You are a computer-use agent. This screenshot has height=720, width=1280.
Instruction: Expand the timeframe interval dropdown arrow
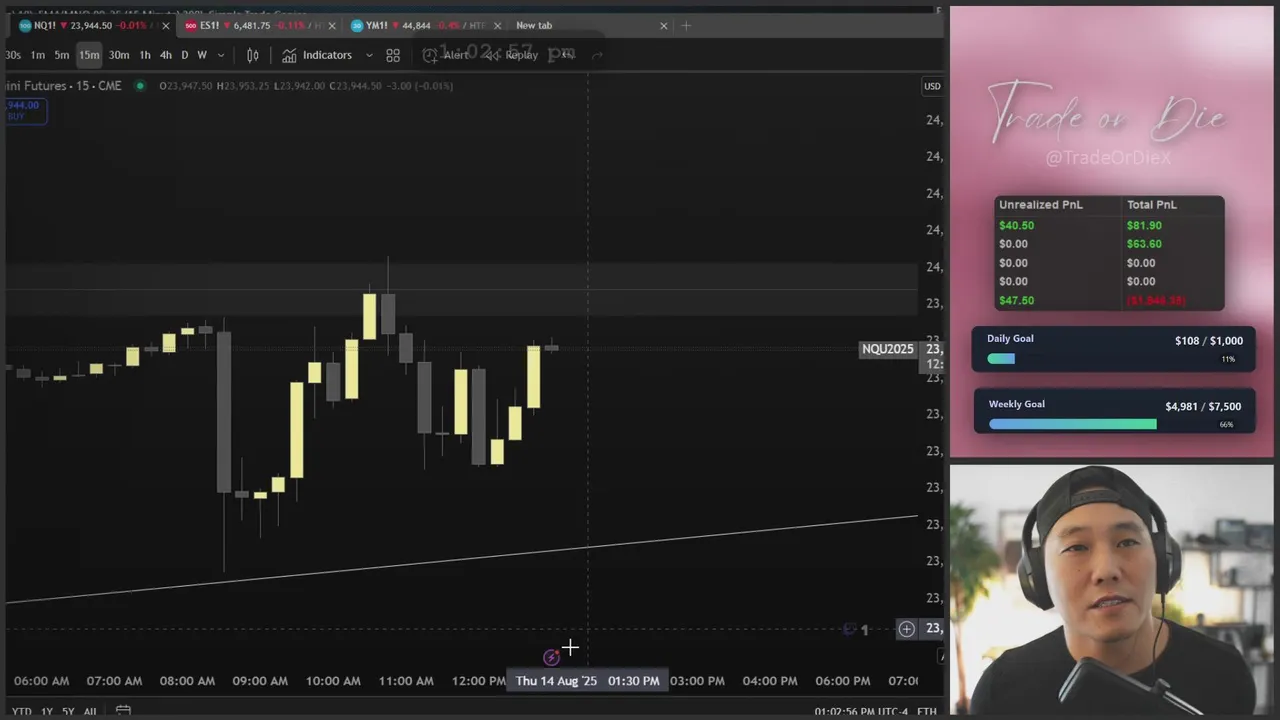point(221,55)
